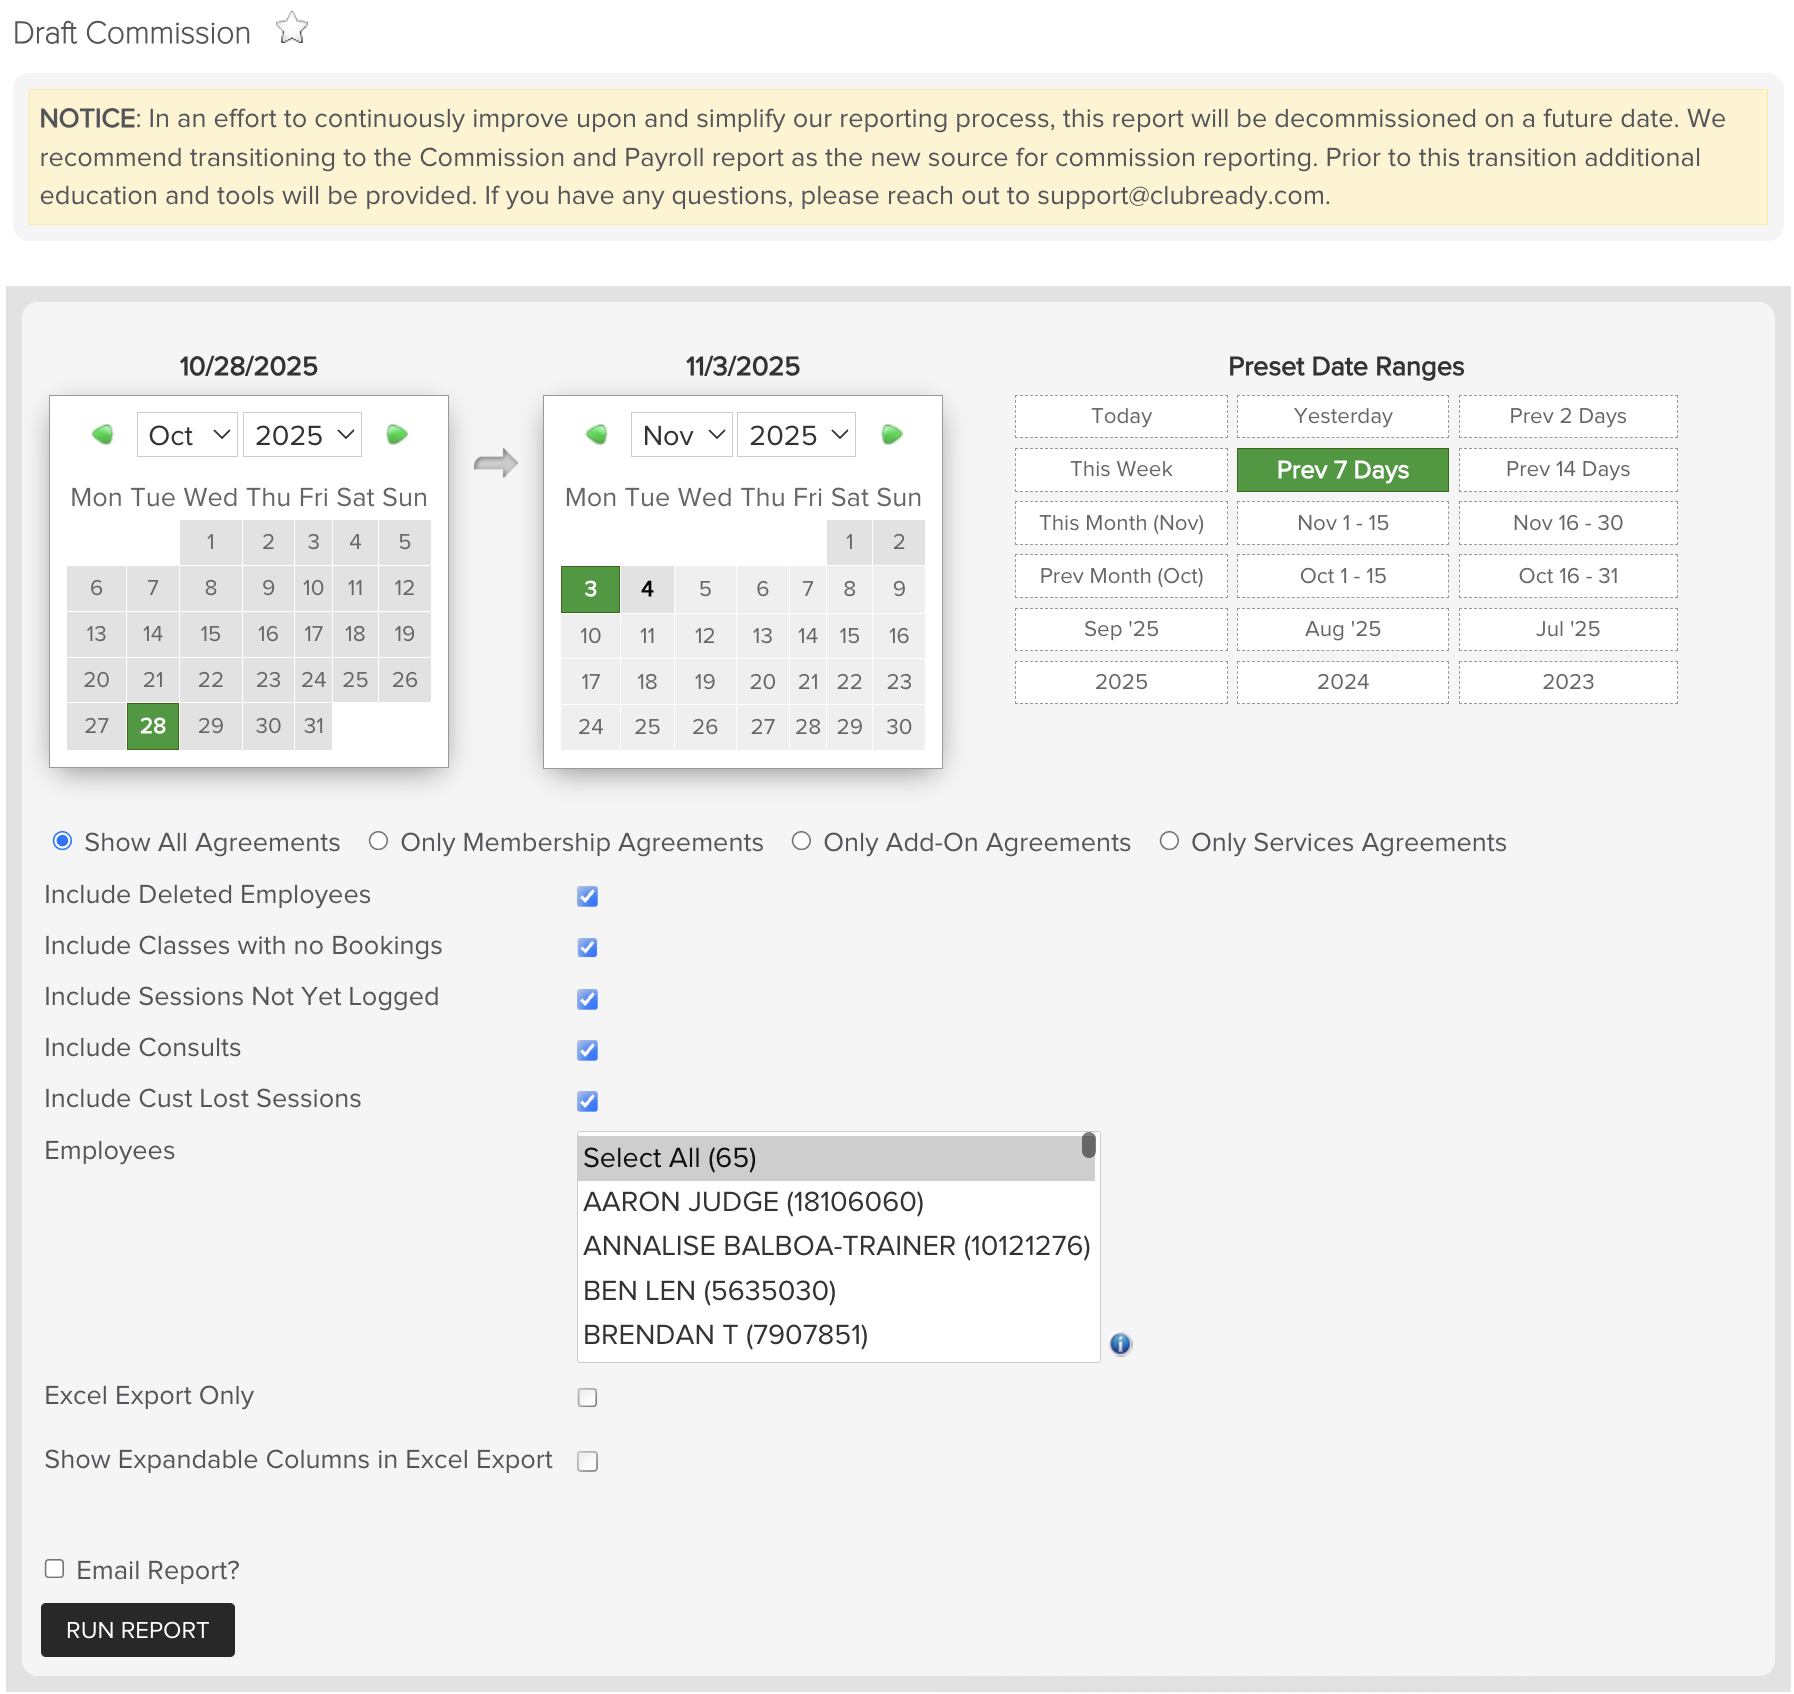Choose the Prev 2 Days preset
Screen dimensions: 1794x1694
coord(1568,416)
